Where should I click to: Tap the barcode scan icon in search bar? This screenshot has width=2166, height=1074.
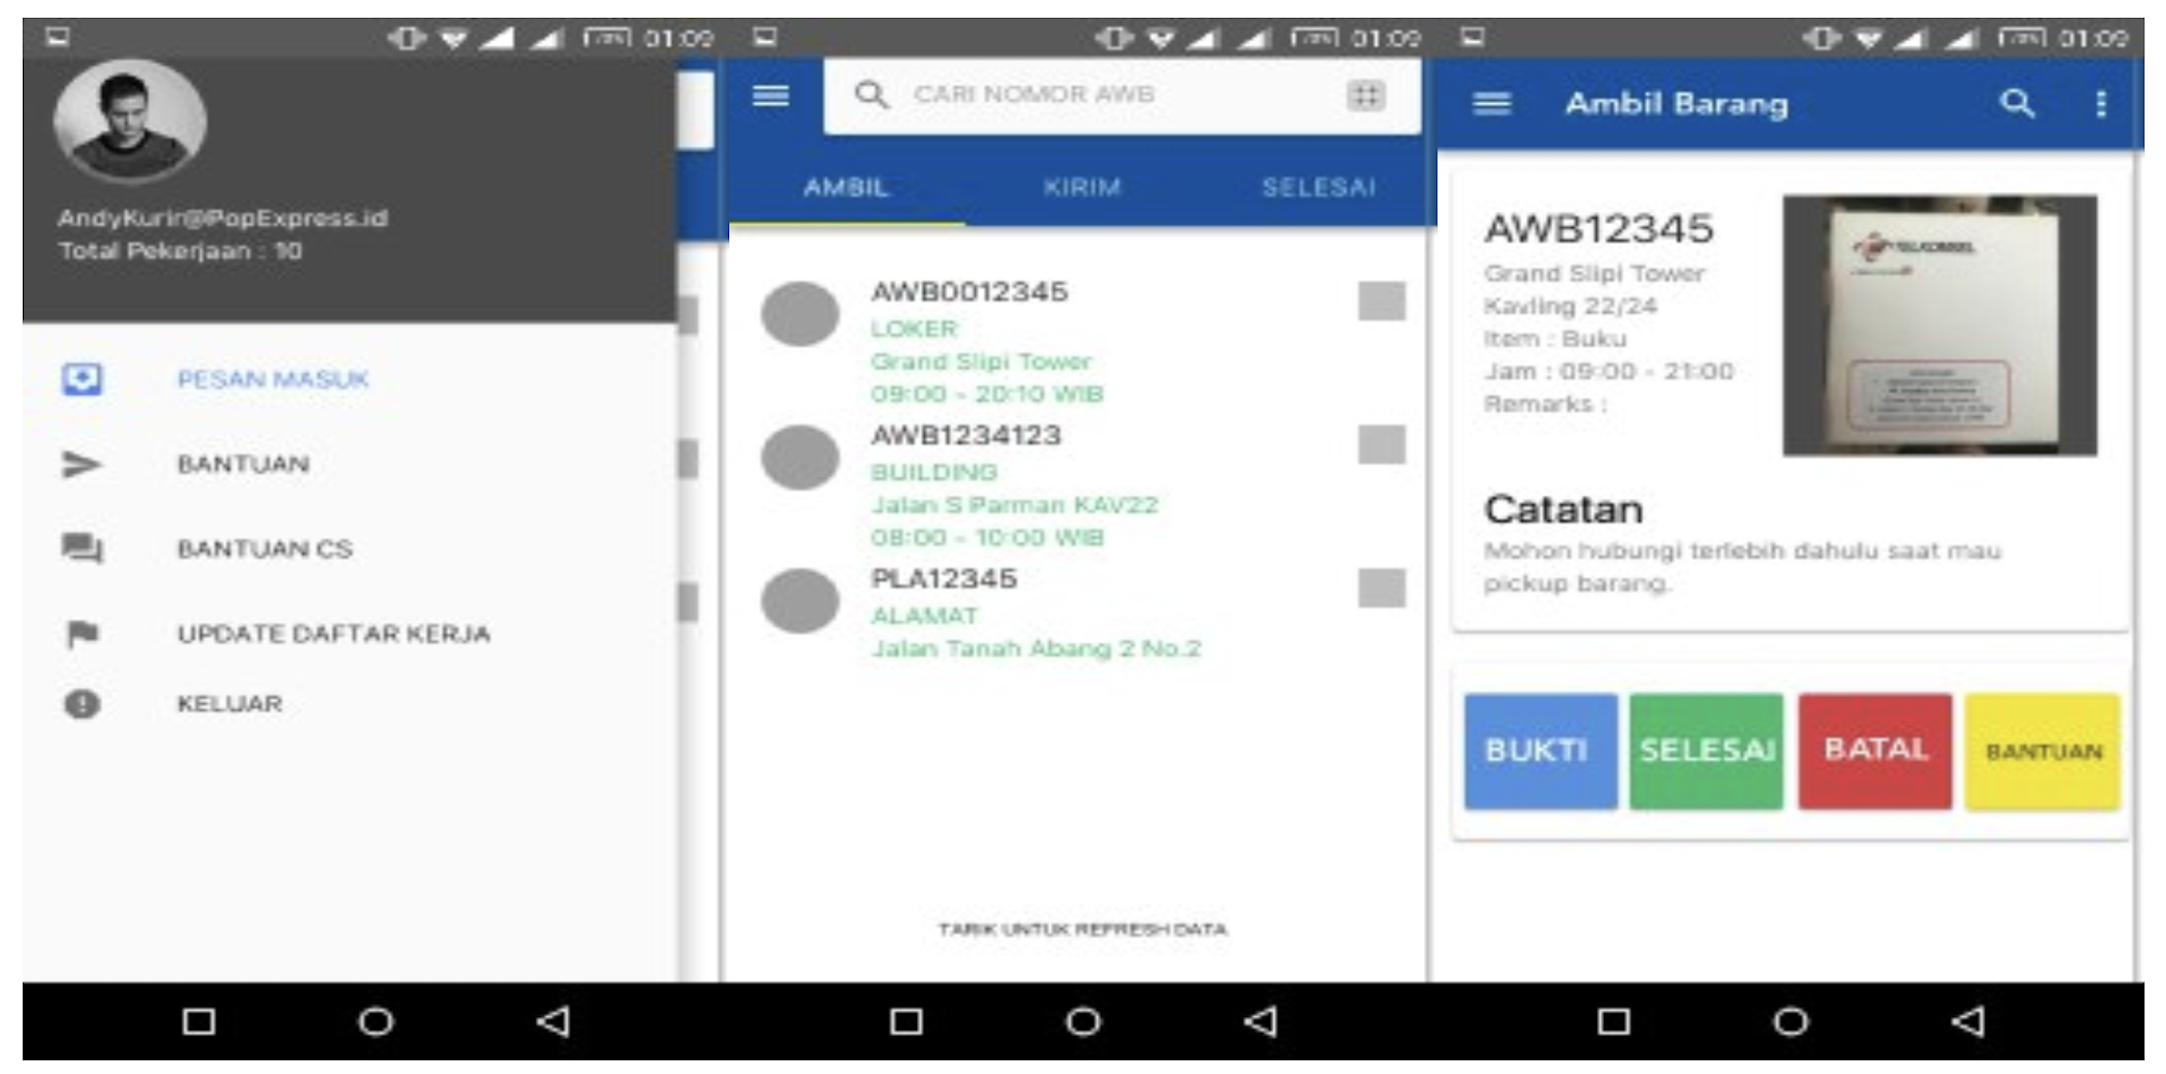click(1365, 95)
